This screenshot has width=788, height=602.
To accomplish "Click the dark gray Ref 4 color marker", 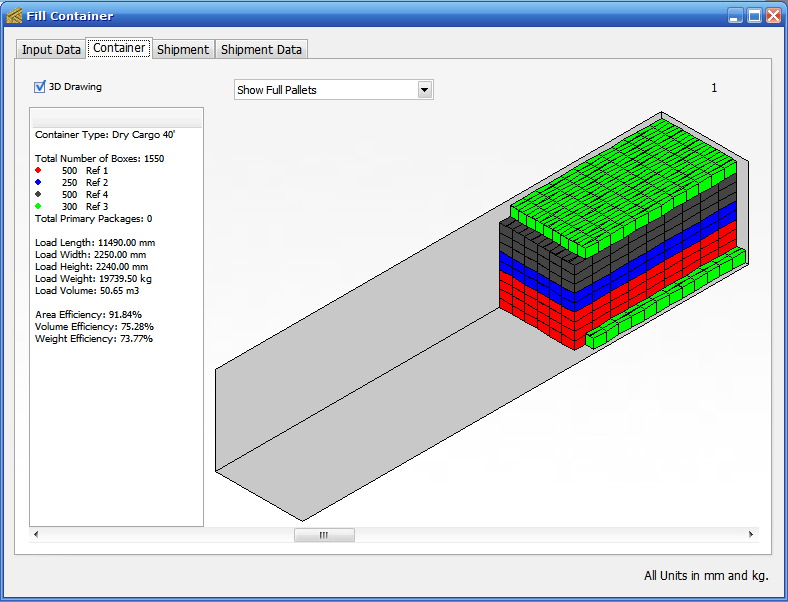I will point(38,194).
